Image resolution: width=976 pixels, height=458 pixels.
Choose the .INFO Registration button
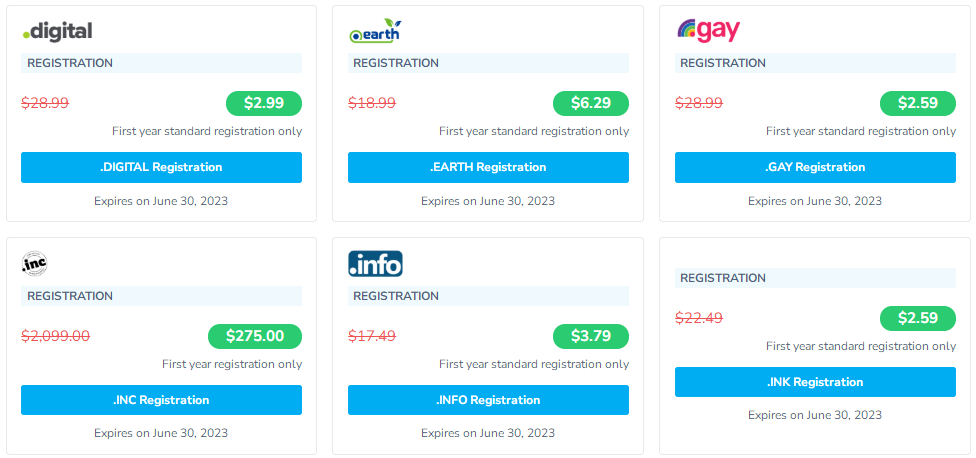pos(488,400)
